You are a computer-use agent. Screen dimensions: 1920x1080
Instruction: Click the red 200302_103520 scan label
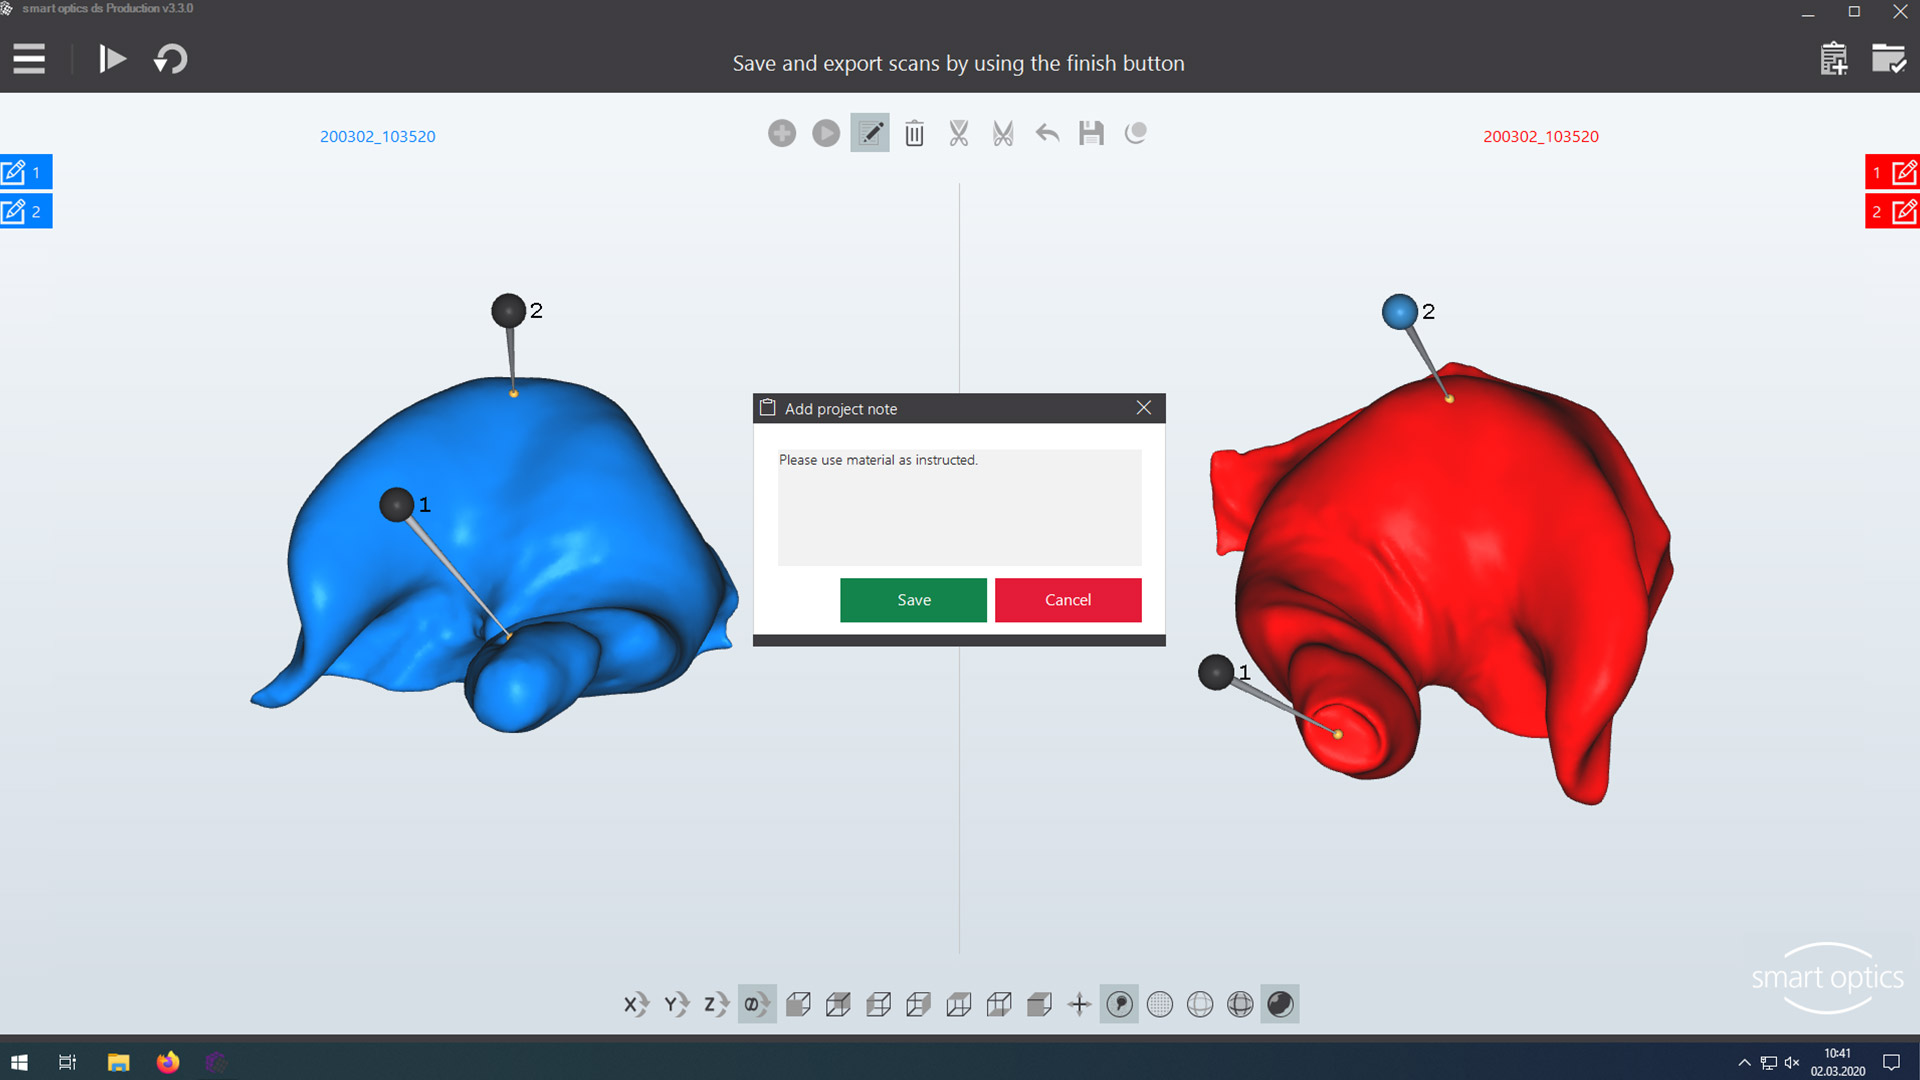click(1541, 136)
